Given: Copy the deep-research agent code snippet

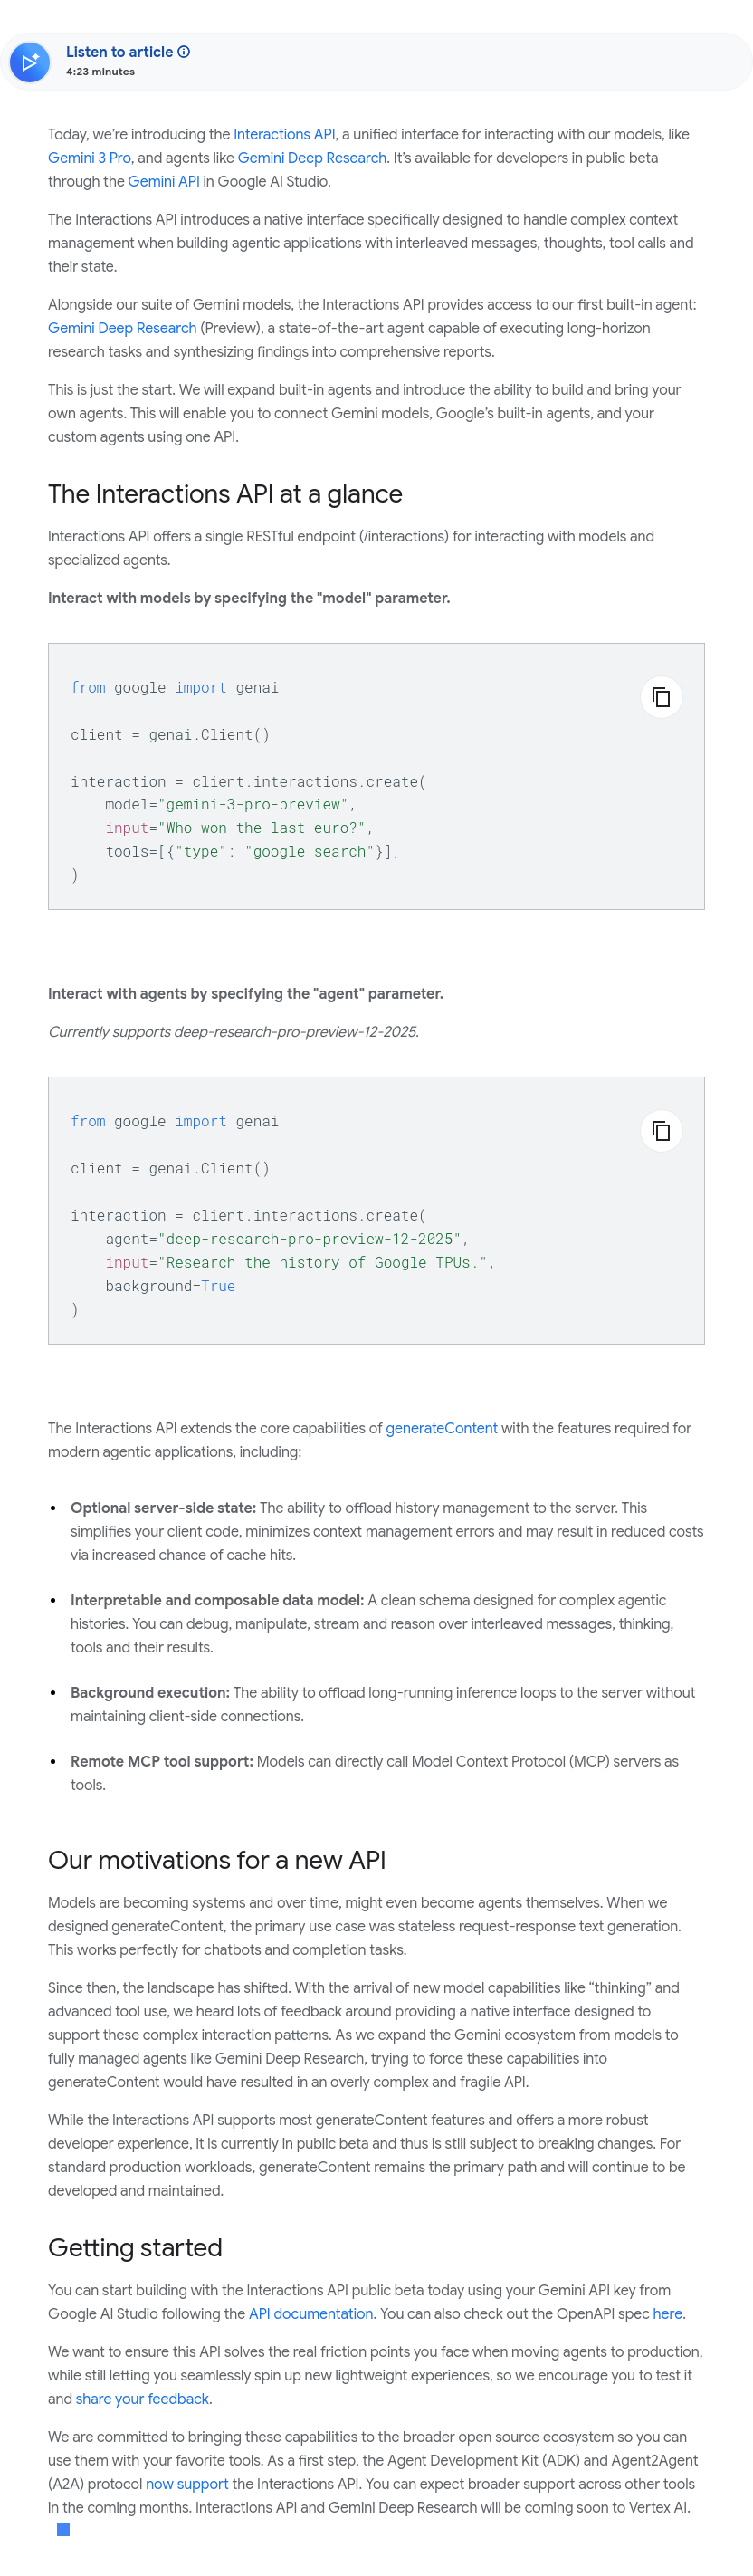Looking at the screenshot, I should click(x=661, y=1131).
